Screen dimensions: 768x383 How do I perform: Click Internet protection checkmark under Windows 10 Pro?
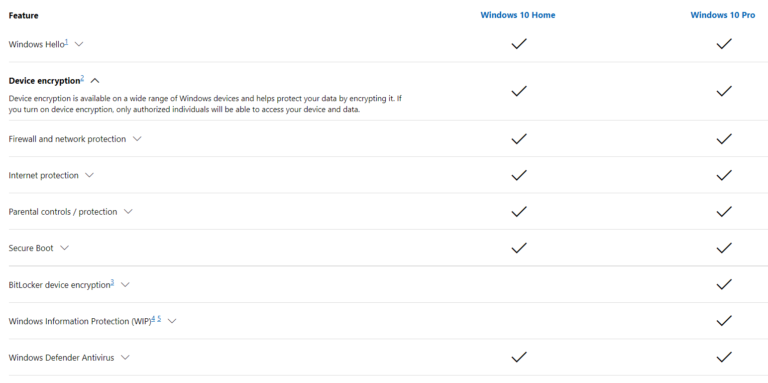(724, 175)
